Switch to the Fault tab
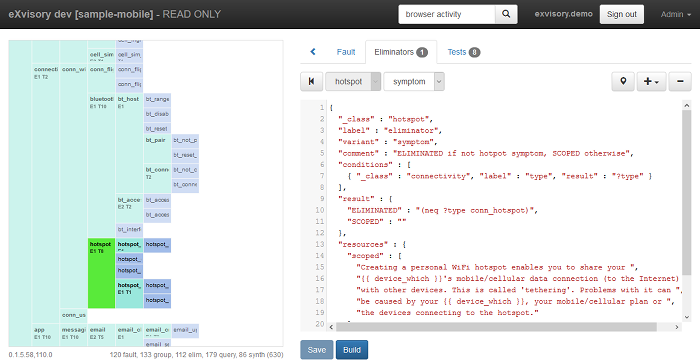The height and width of the screenshot is (364, 700). pos(346,52)
